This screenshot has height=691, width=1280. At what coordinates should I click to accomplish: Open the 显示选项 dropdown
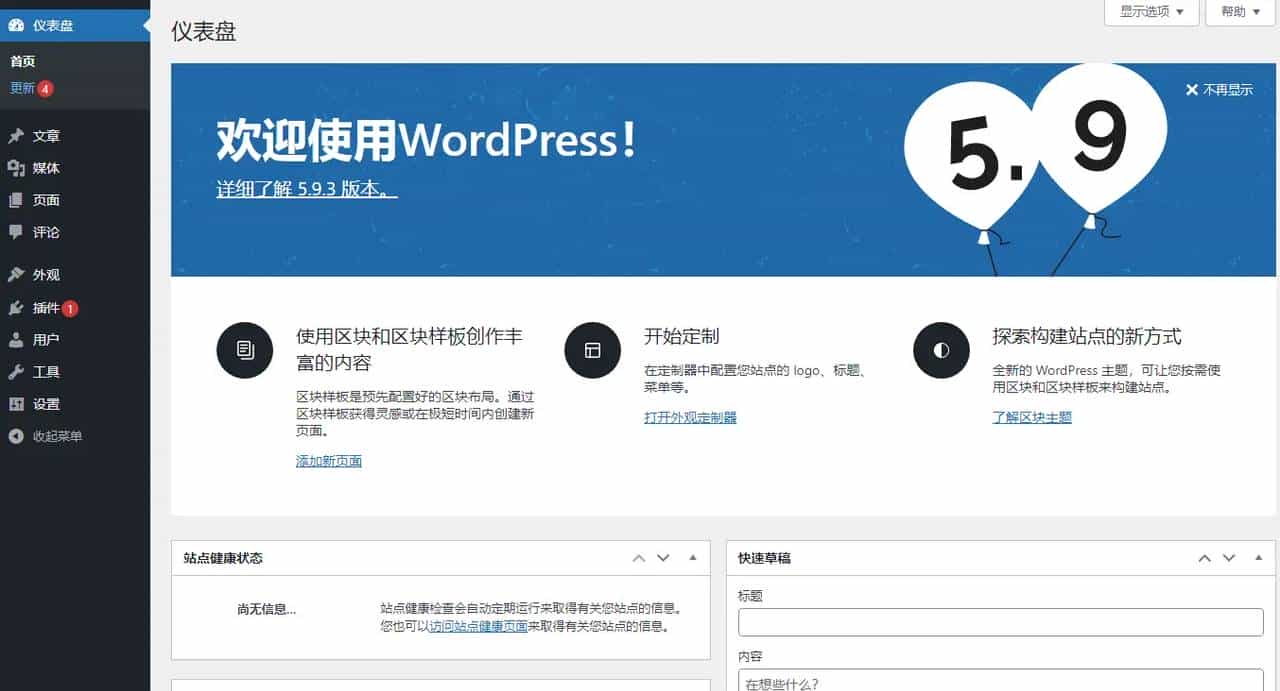pyautogui.click(x=1151, y=12)
